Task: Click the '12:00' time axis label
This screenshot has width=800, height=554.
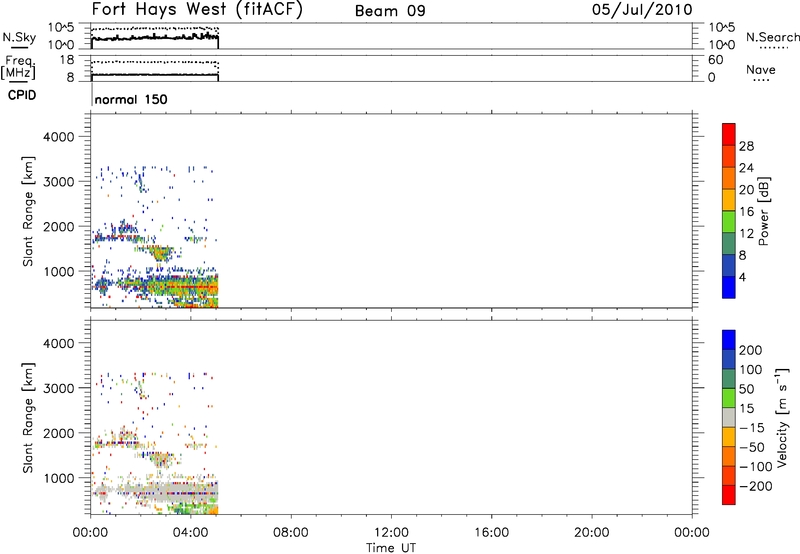Action: (391, 533)
